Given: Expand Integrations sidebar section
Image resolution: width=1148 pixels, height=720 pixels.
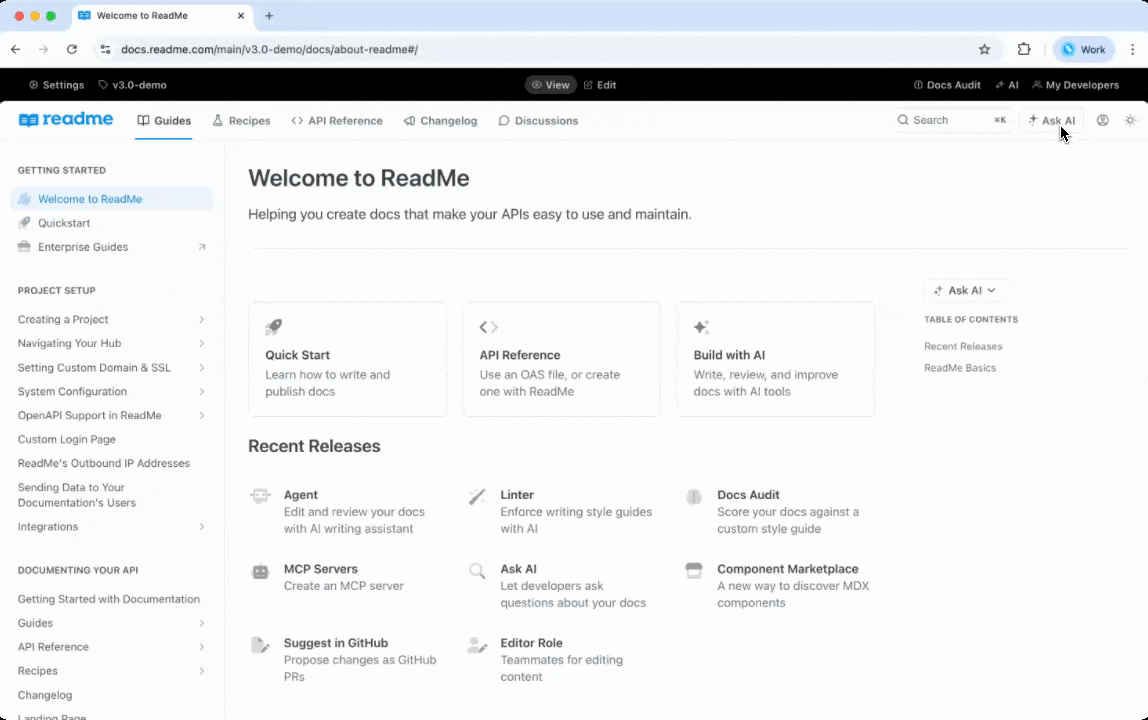Looking at the screenshot, I should (201, 527).
